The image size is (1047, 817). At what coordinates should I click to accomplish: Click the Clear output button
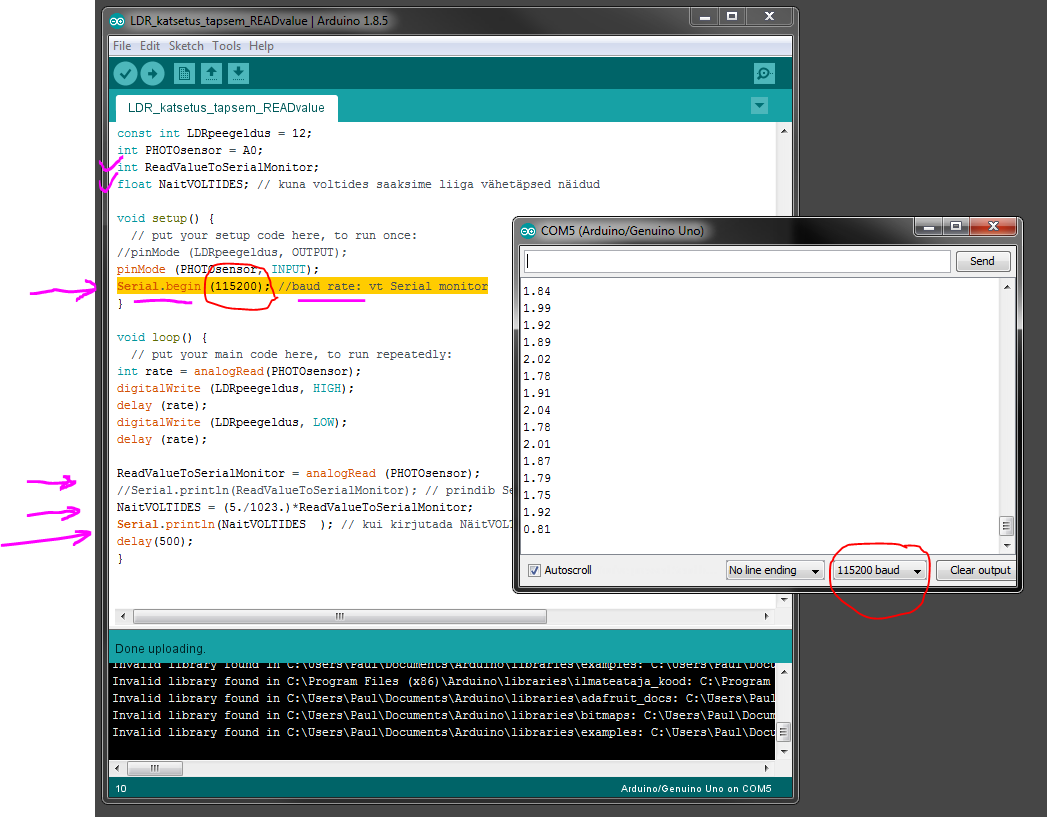pos(979,570)
